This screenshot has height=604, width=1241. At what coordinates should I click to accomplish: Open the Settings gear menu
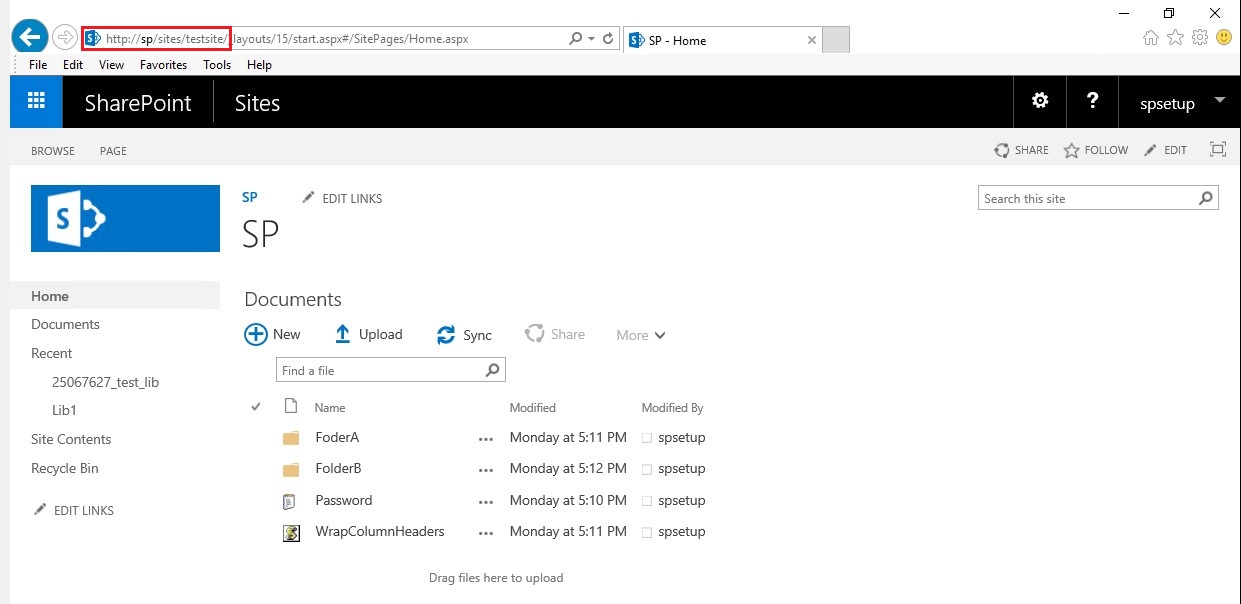(1040, 101)
